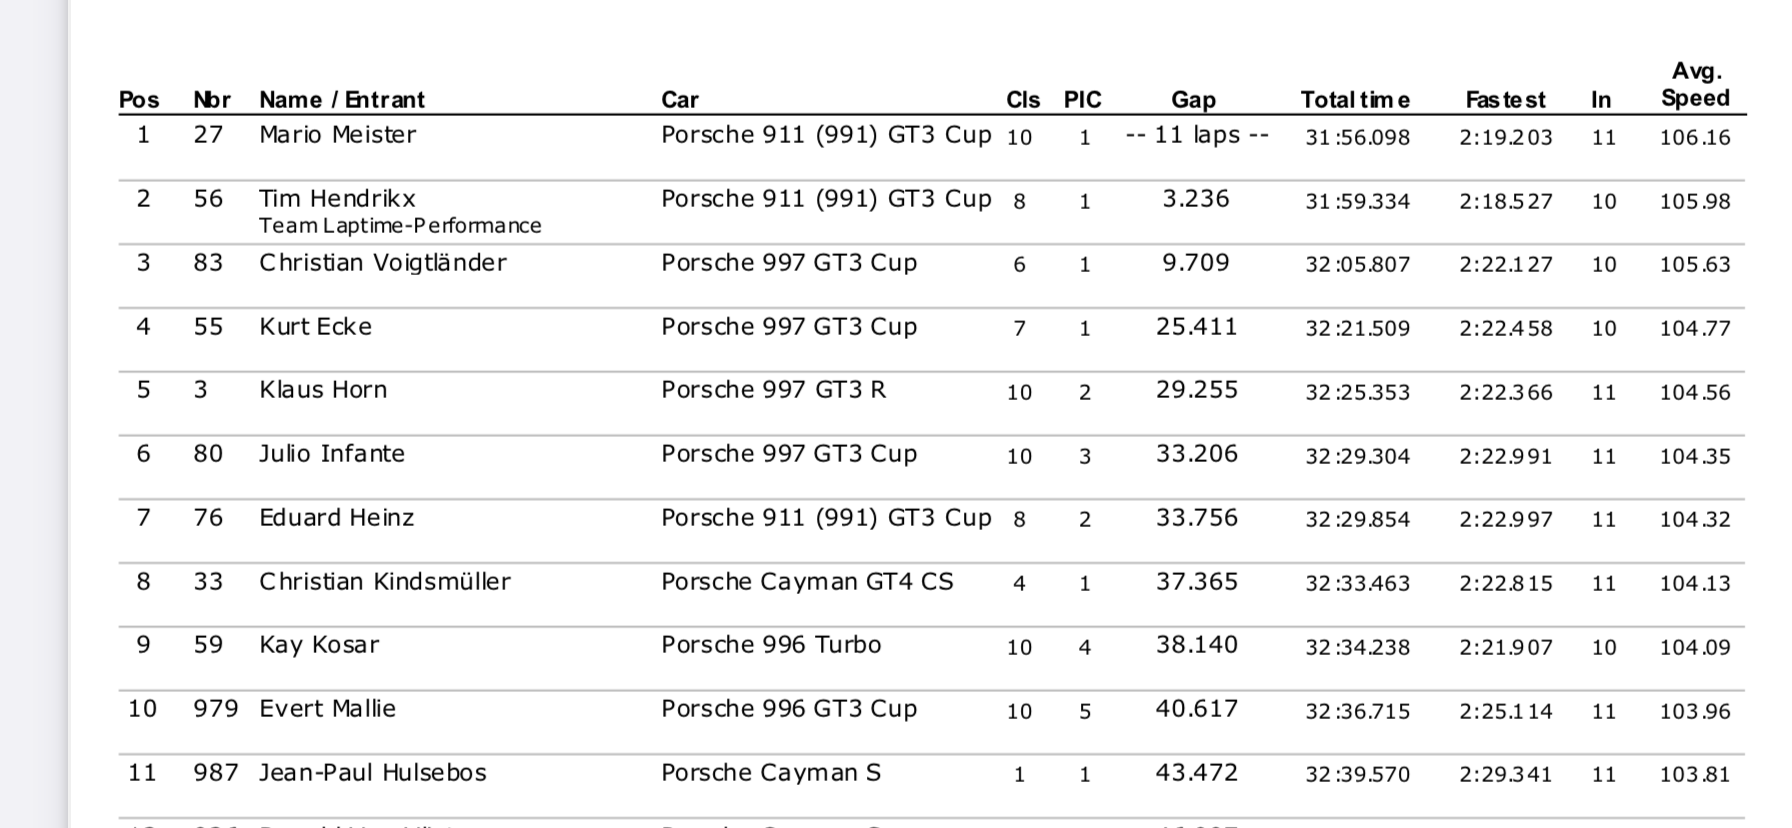This screenshot has width=1792, height=828.
Task: Click the Porsche 997 GT3 R car entry
Action: (x=773, y=390)
